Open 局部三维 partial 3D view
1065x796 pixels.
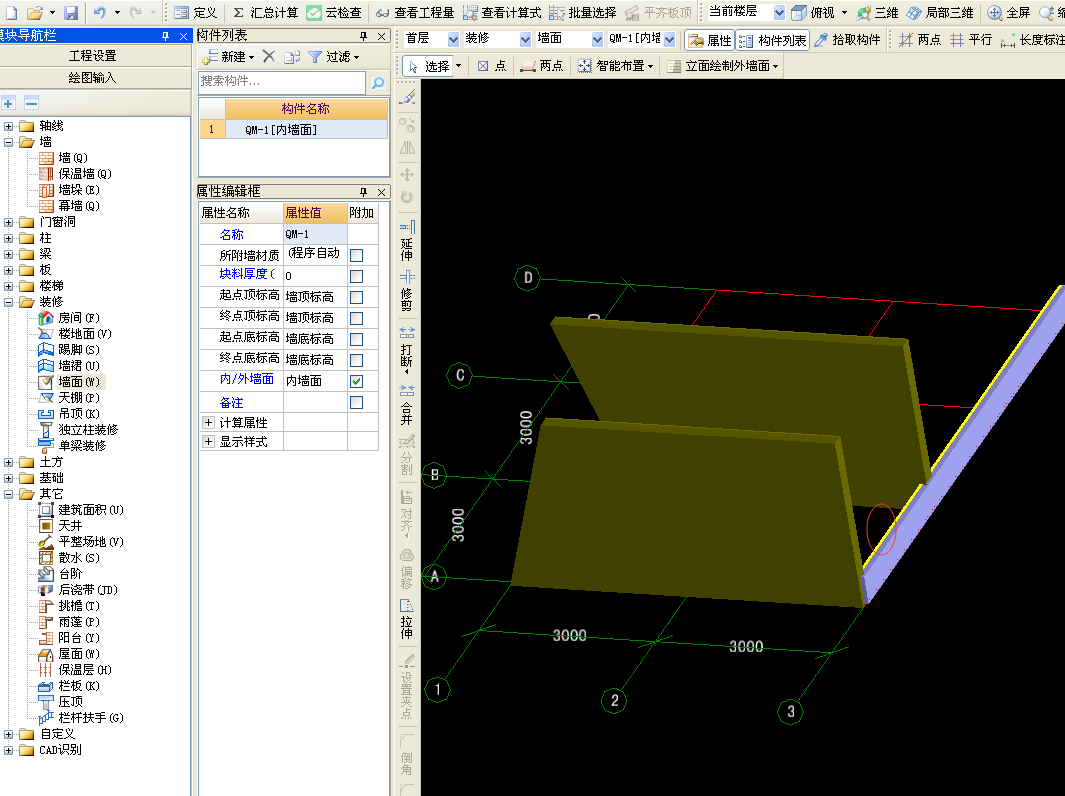940,12
